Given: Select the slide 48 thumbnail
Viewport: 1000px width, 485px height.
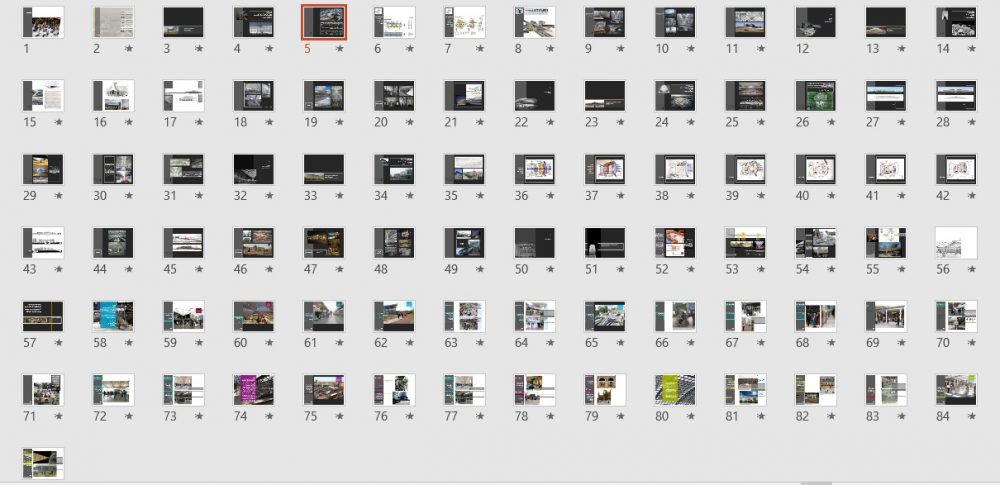Looking at the screenshot, I should tap(394, 243).
